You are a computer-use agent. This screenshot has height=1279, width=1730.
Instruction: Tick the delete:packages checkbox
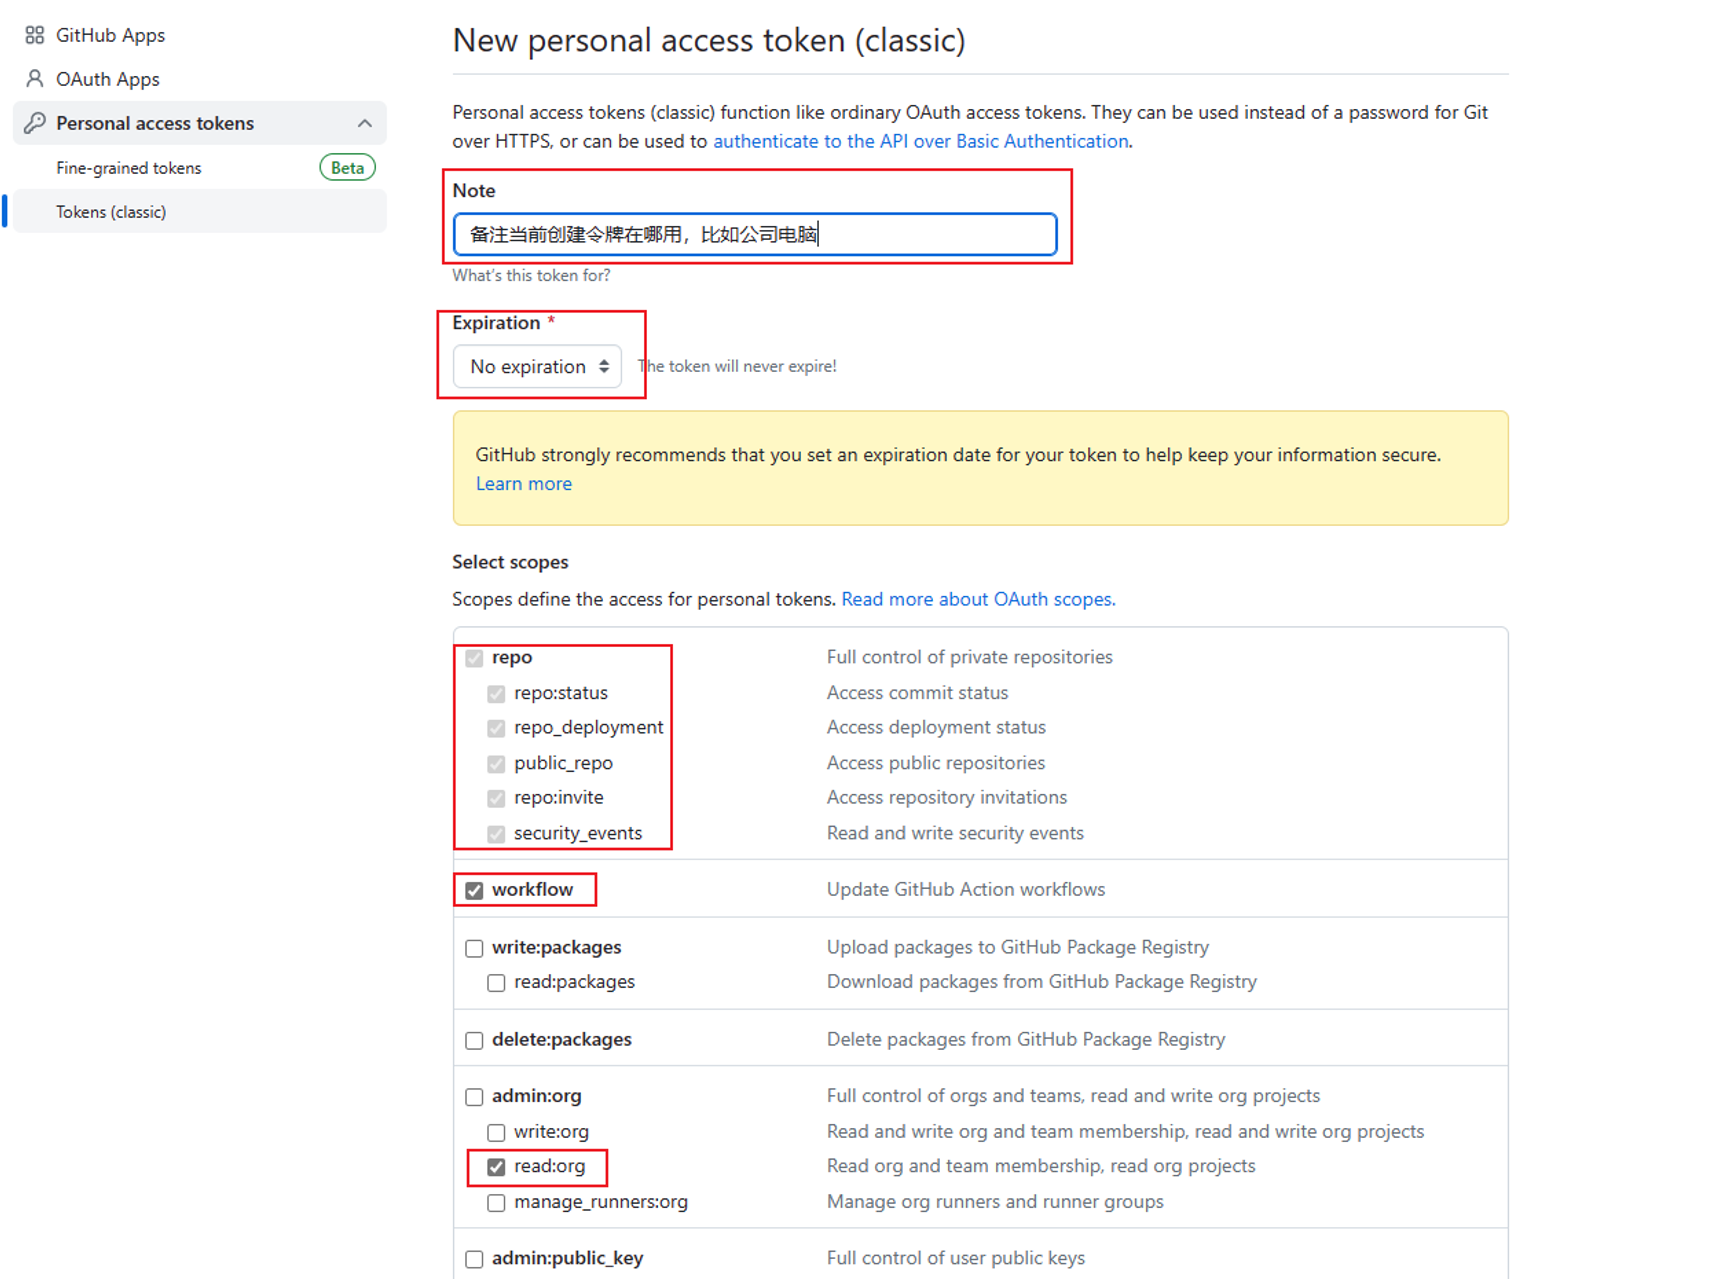(475, 1041)
